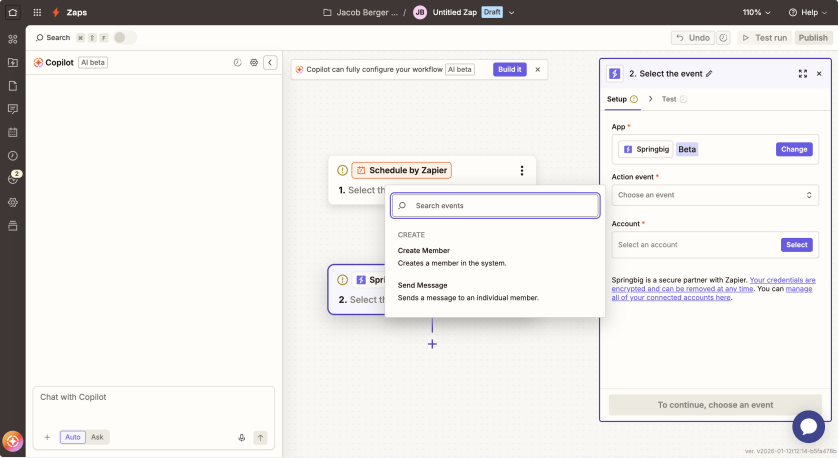
Task: Open manage connected accounts link
Action: [712, 293]
